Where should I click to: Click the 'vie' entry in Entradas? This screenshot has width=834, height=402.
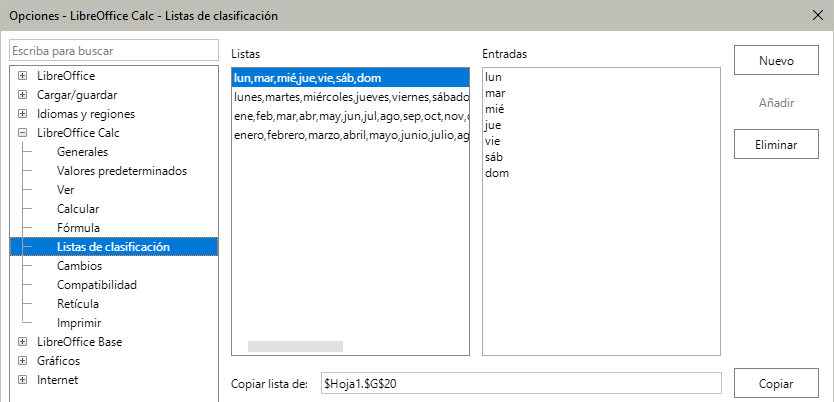(x=493, y=141)
